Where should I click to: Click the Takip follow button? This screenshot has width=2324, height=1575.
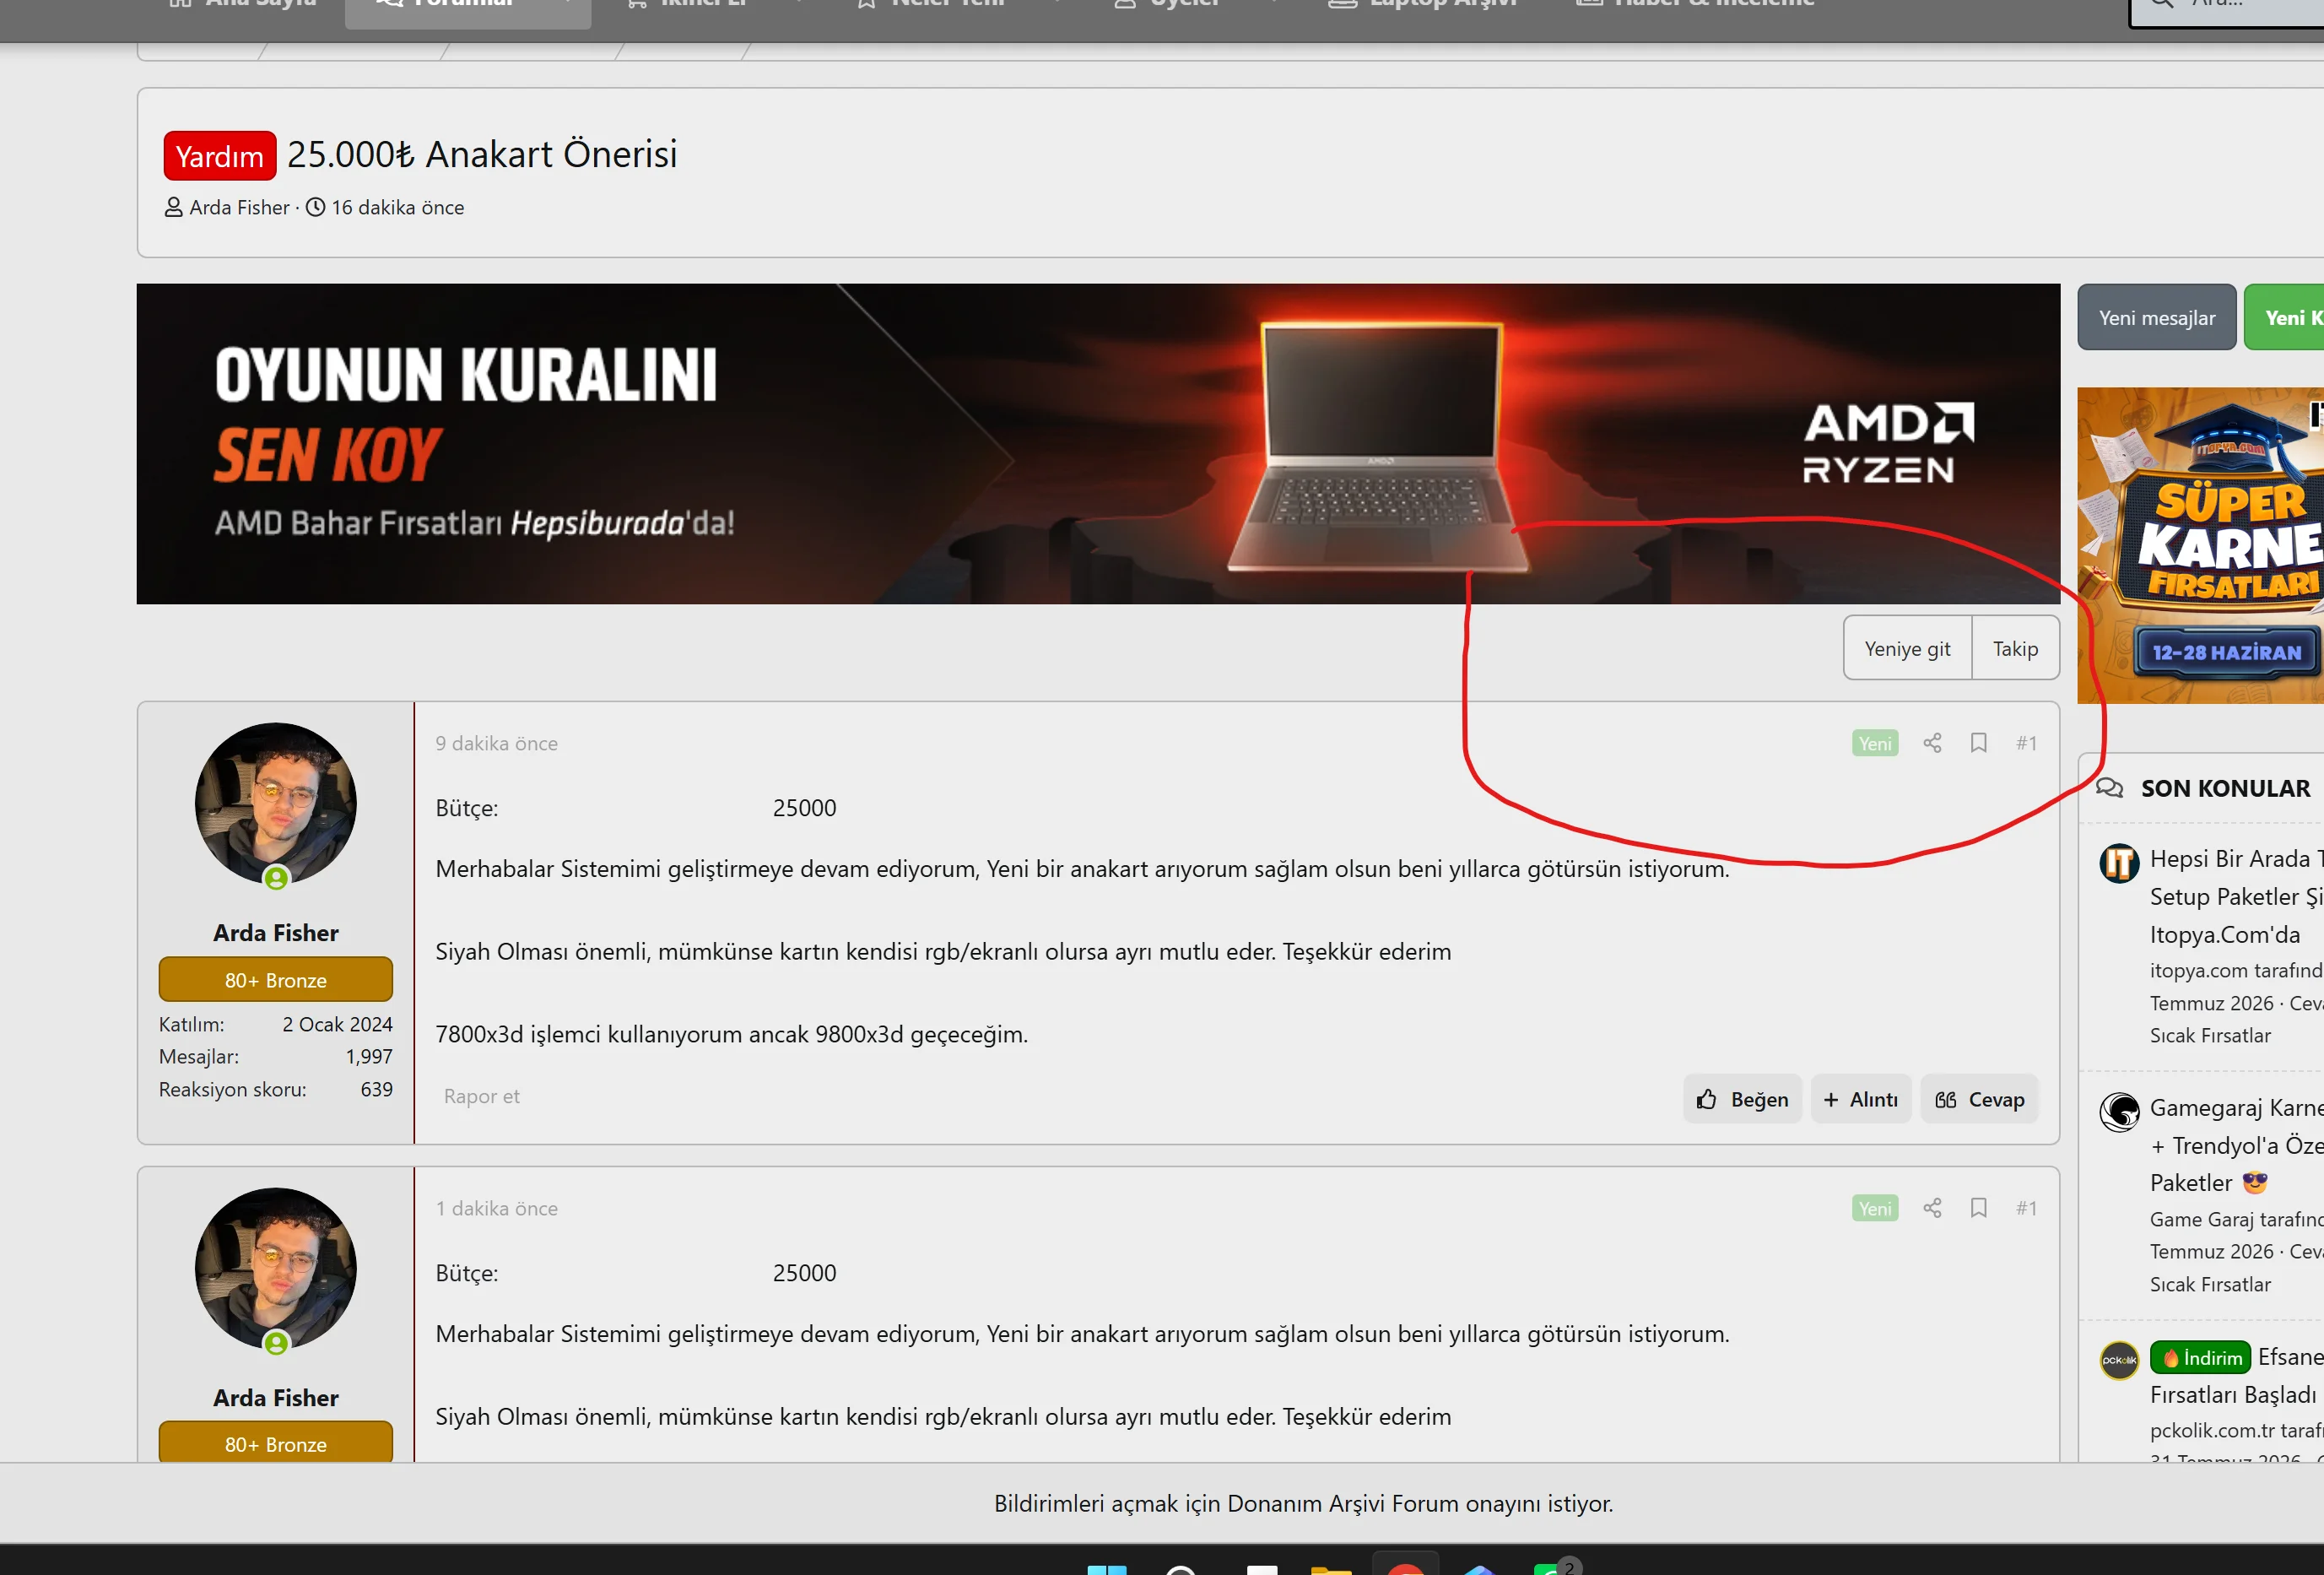point(2015,648)
